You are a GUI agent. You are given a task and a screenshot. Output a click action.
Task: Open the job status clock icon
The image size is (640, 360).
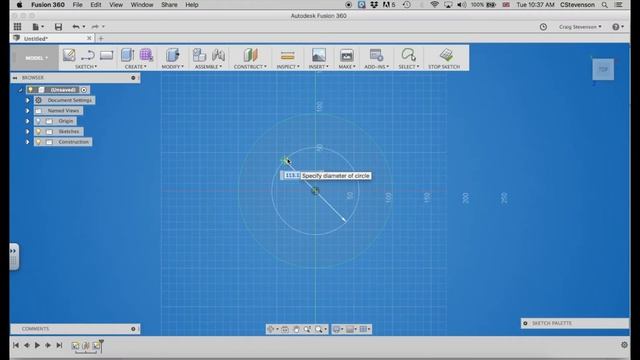click(x=543, y=27)
